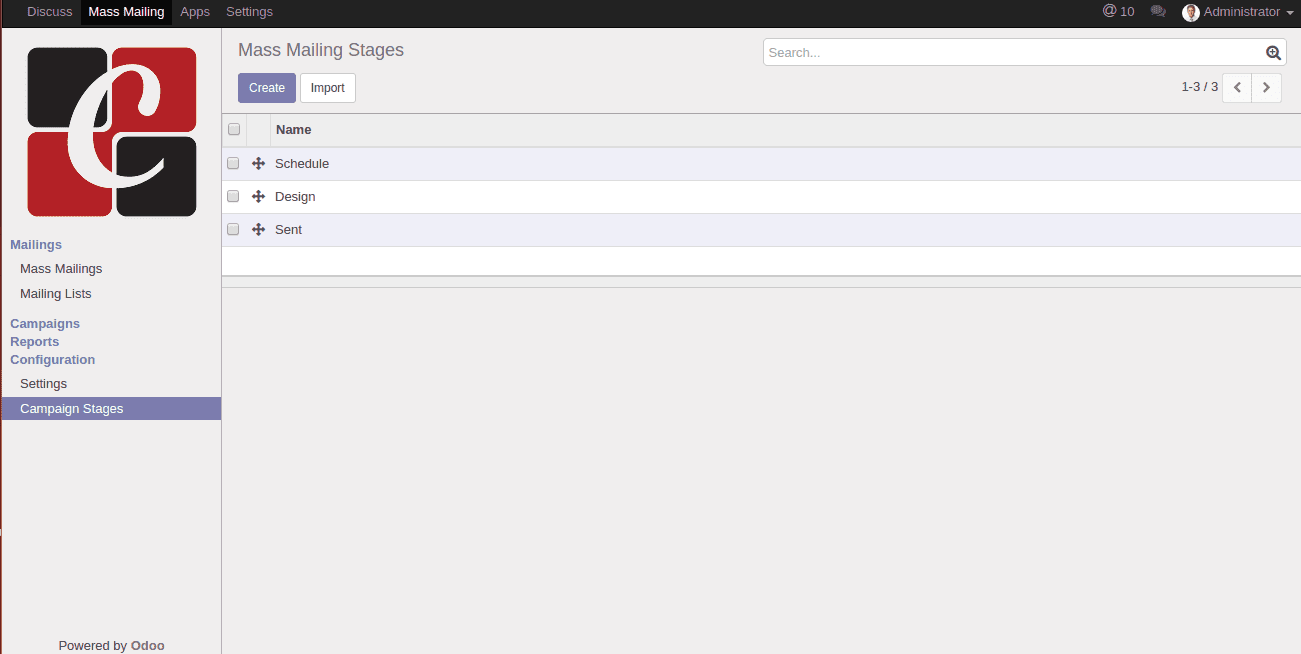Open the Apps top menu

195,12
